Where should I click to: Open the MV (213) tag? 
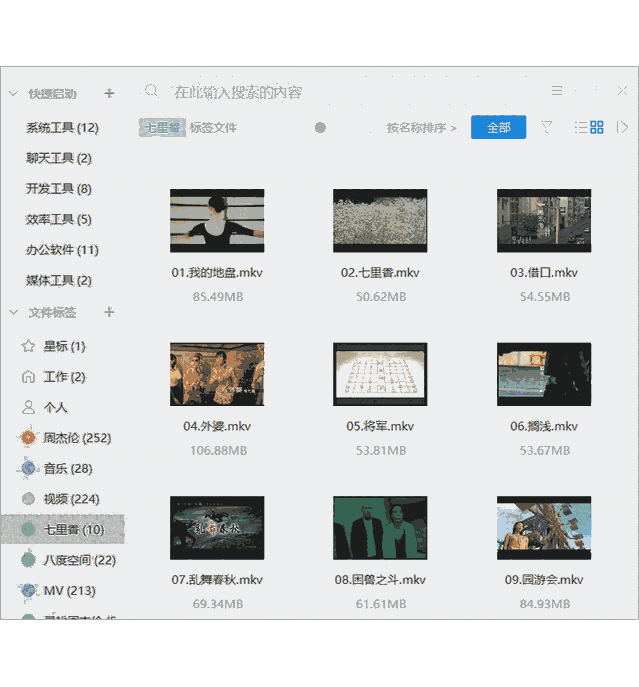tap(70, 591)
